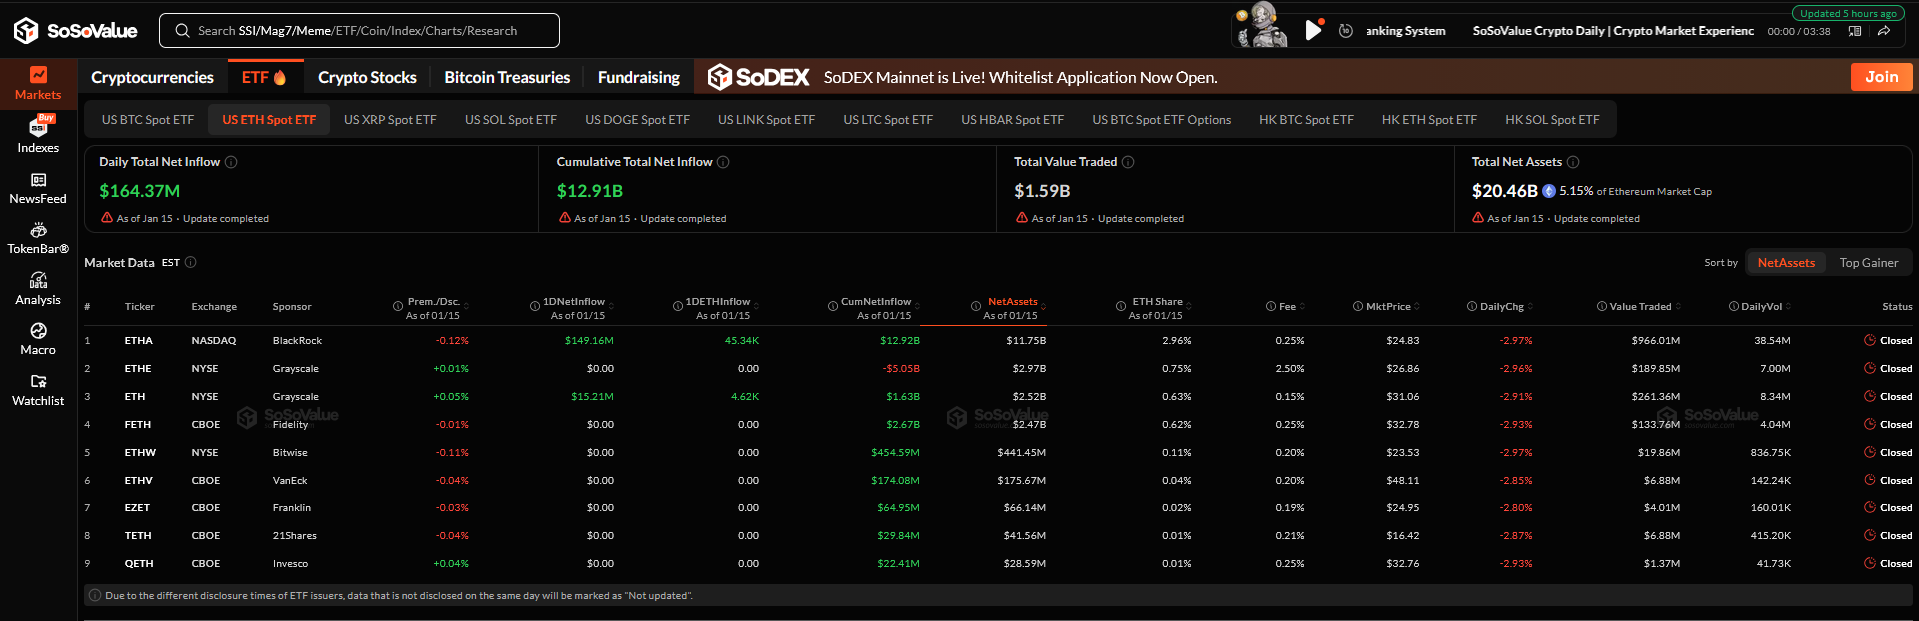This screenshot has height=621, width=1919.
Task: Switch to Cryptocurrencies top tab
Action: pos(152,77)
